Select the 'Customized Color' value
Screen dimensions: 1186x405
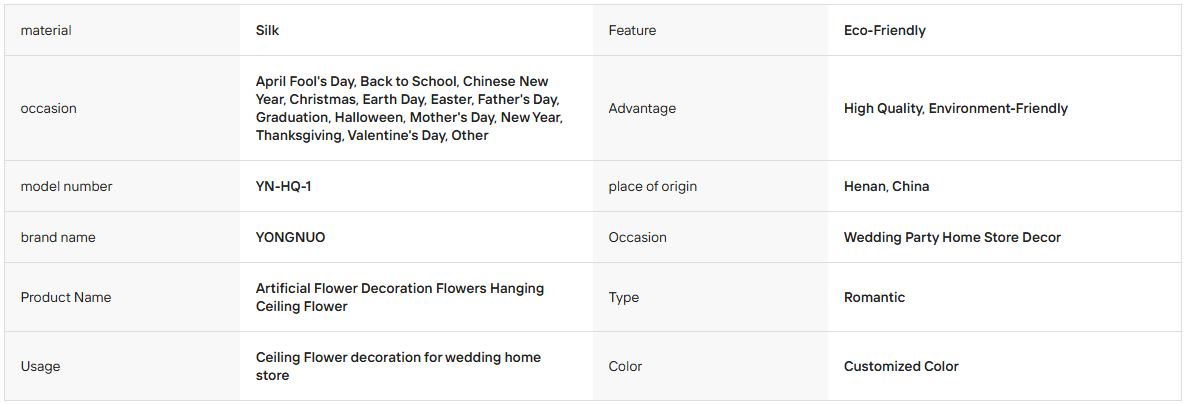coord(902,366)
